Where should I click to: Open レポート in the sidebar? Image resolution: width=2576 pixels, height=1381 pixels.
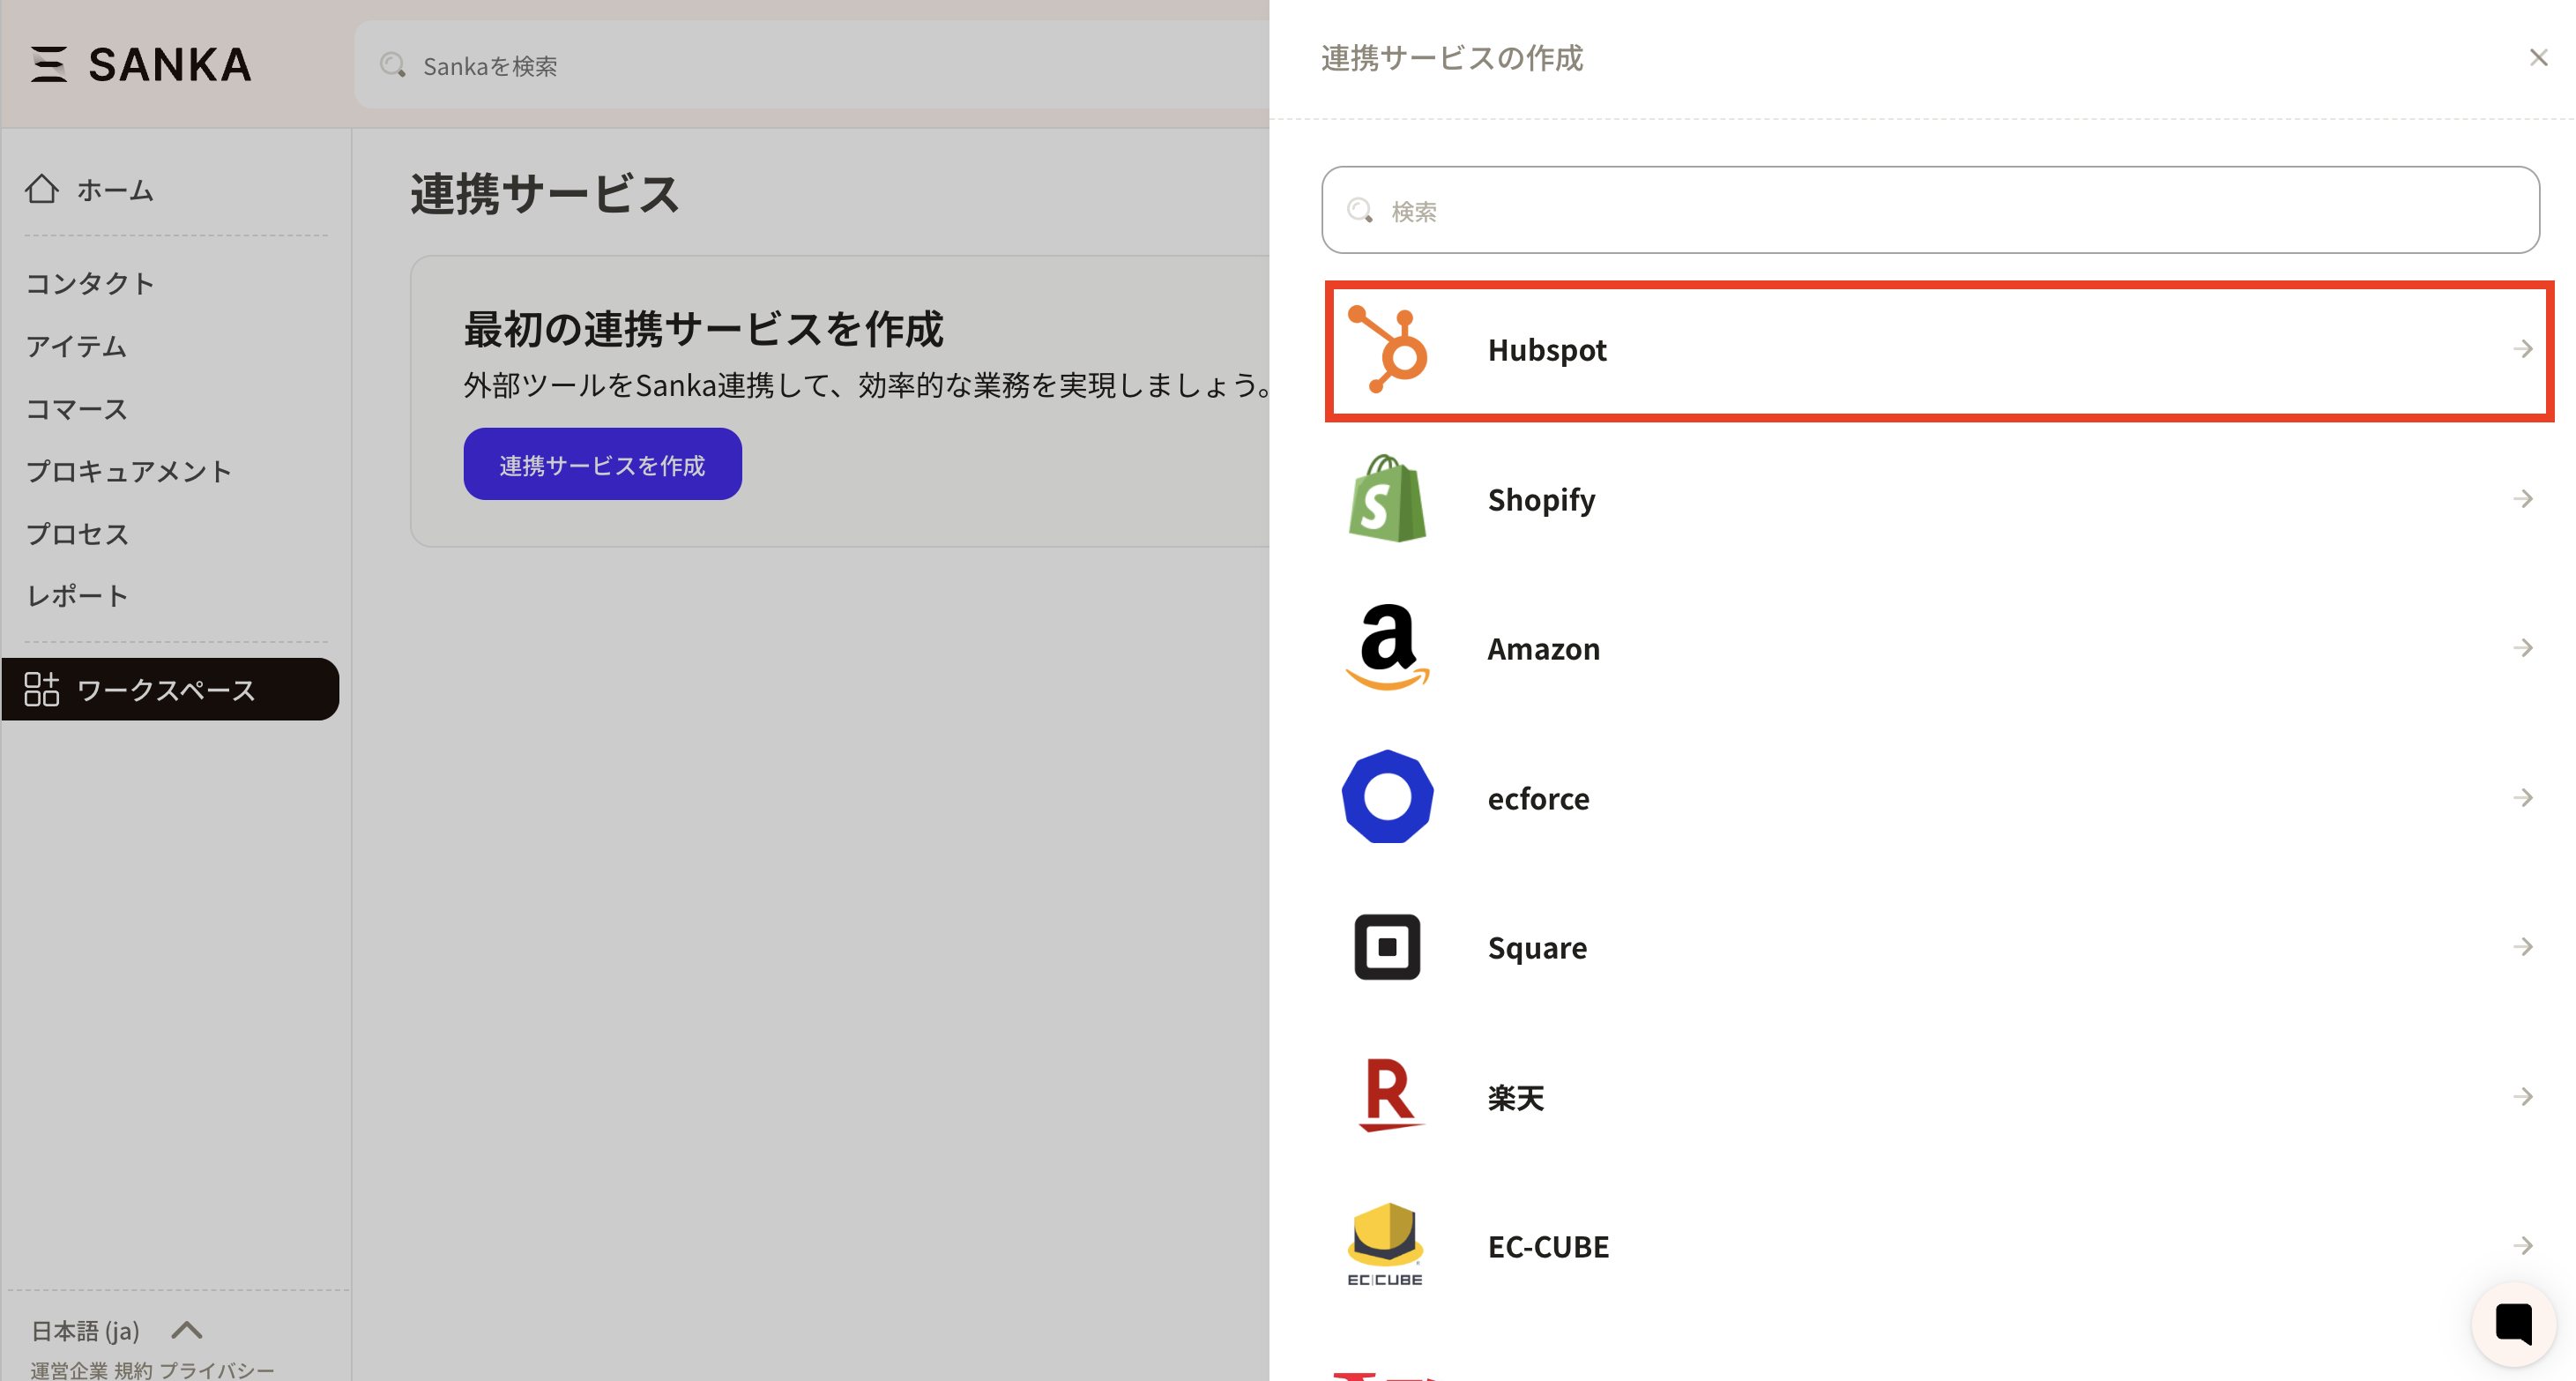(77, 596)
